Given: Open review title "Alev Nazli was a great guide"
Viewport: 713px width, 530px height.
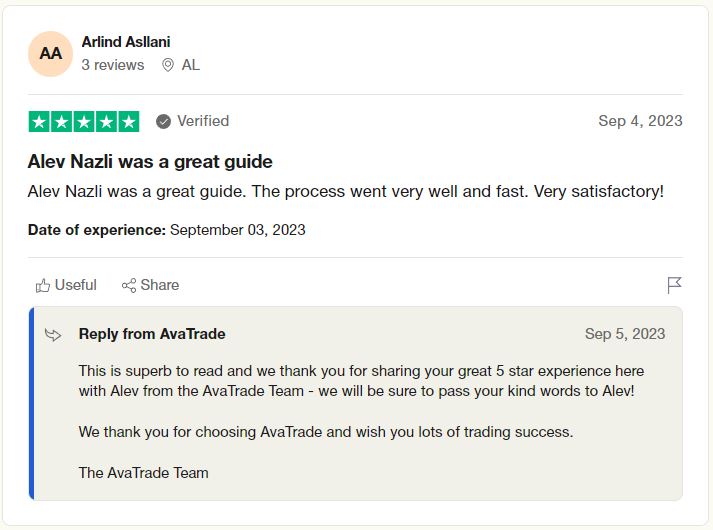Looking at the screenshot, I should tap(150, 162).
